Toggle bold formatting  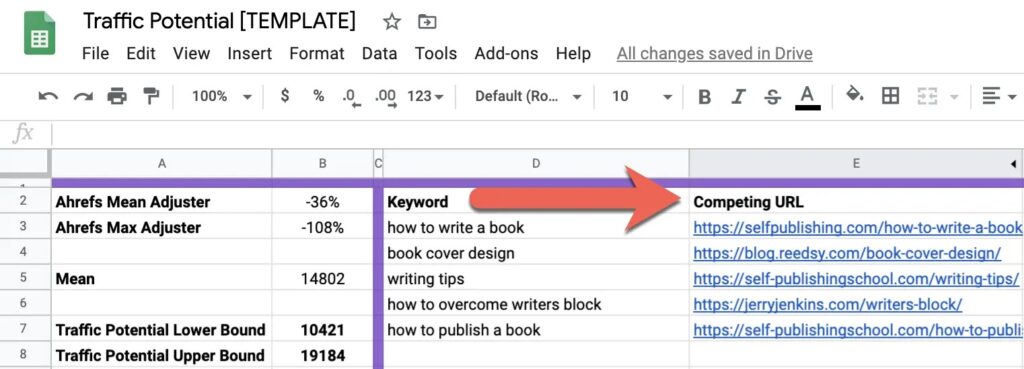pos(704,97)
